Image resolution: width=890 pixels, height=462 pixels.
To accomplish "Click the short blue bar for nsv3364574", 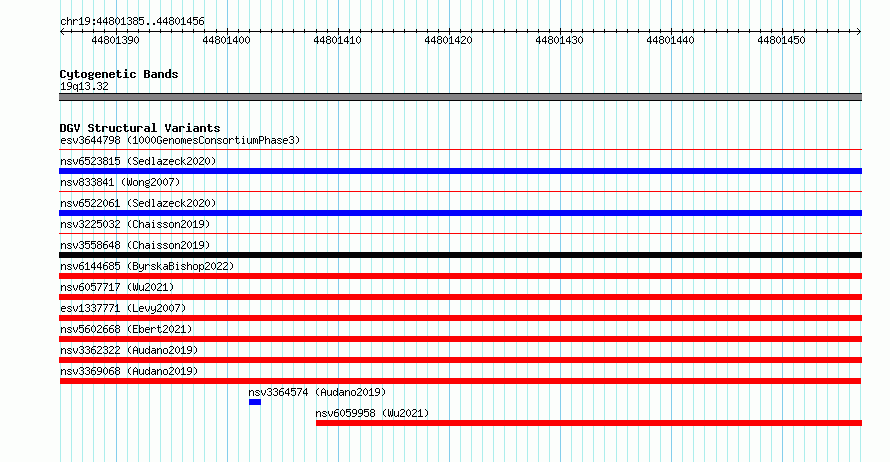I will tap(255, 402).
